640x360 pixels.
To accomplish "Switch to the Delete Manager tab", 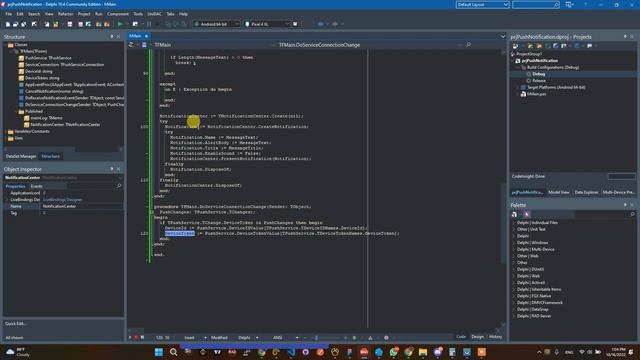I will pyautogui.click(x=20, y=156).
